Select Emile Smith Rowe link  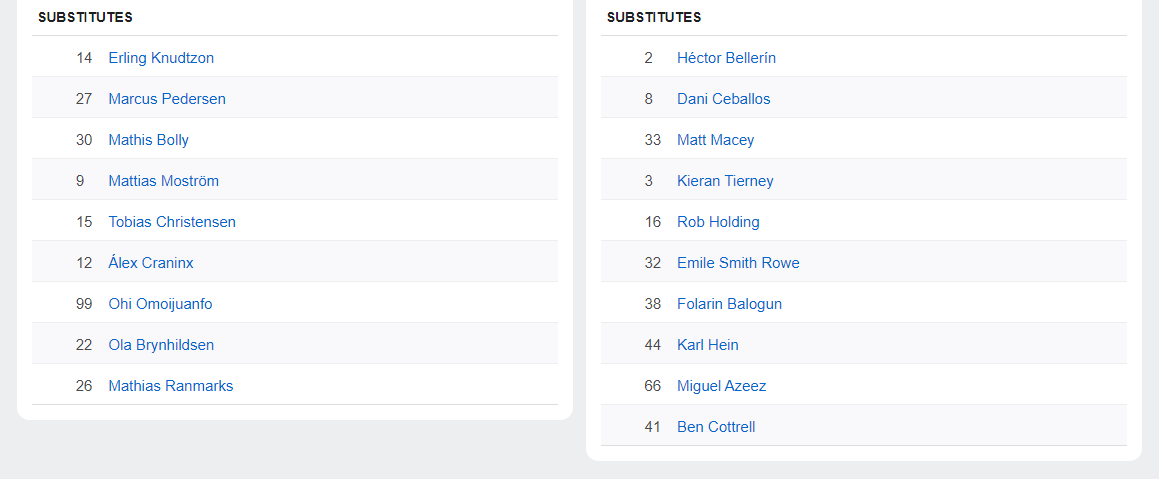pos(738,263)
